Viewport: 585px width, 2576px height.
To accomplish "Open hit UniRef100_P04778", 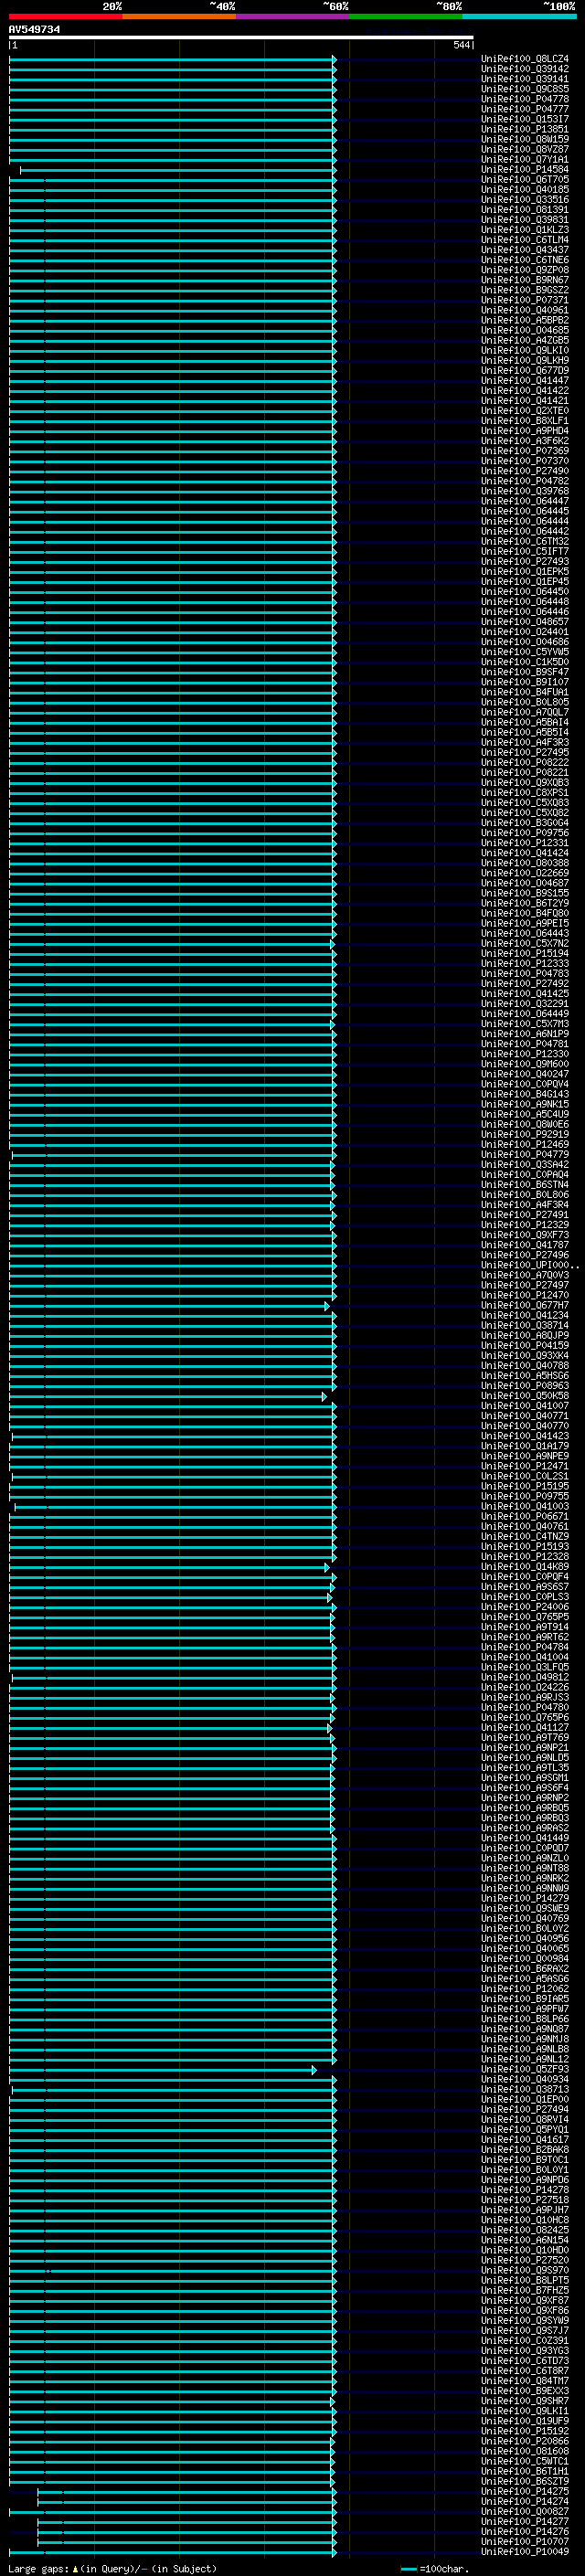I will coord(525,99).
